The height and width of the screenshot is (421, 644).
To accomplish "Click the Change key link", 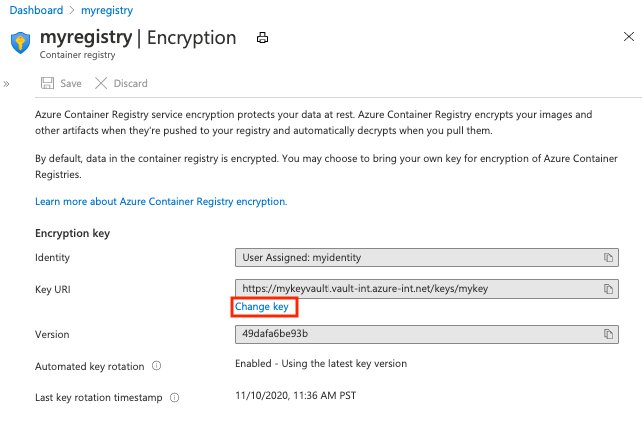I will (x=261, y=307).
